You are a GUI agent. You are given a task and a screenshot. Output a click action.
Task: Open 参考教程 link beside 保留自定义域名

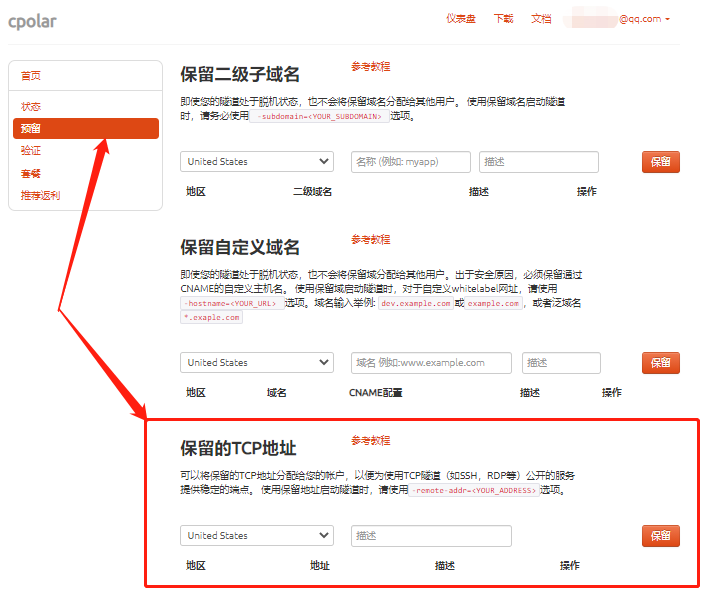pyautogui.click(x=370, y=240)
